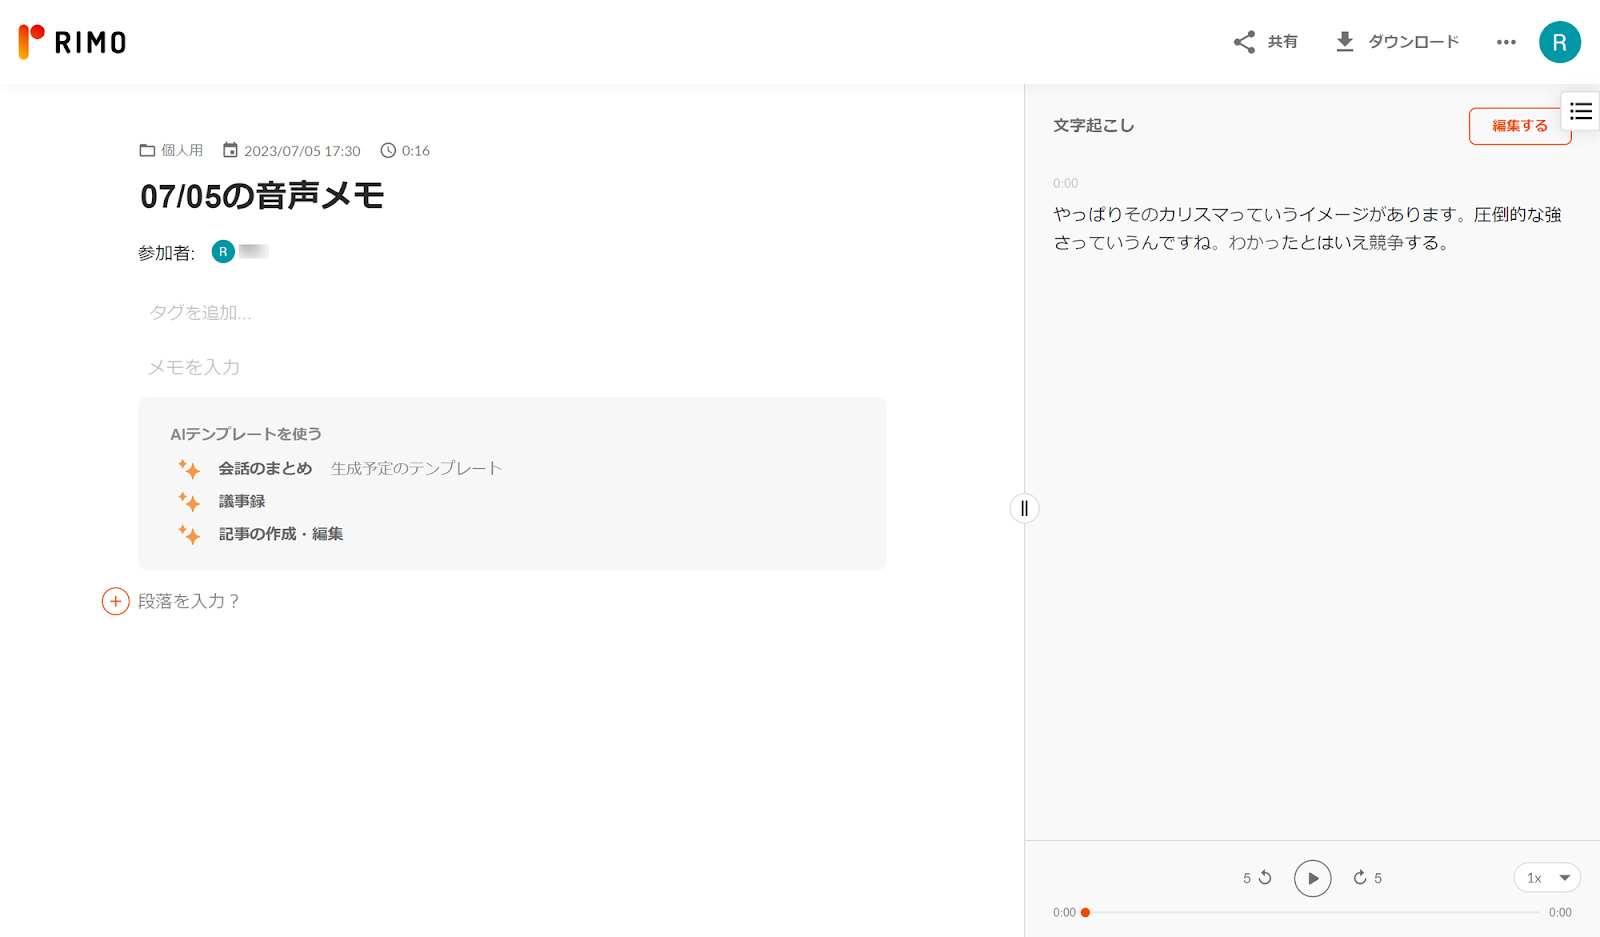Play the audio recording
Screen dimensions: 1600x937
[1312, 878]
